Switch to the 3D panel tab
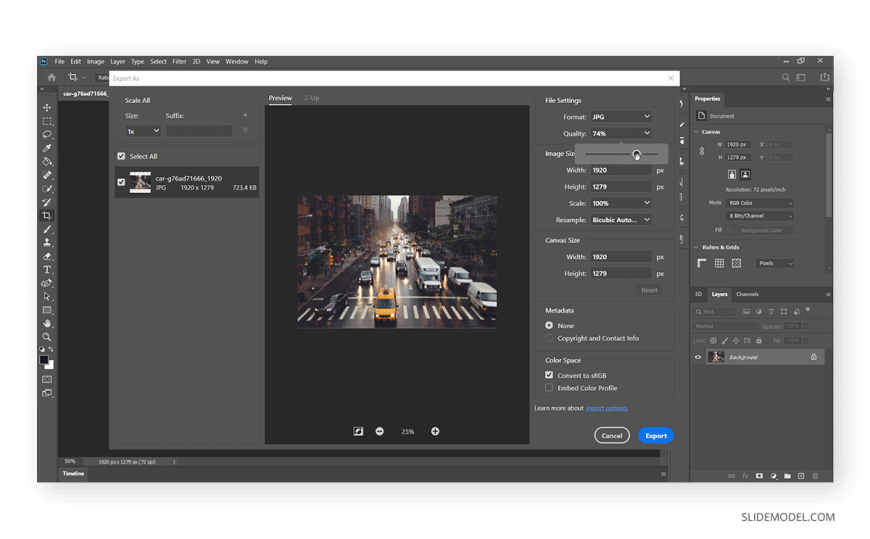 click(699, 294)
